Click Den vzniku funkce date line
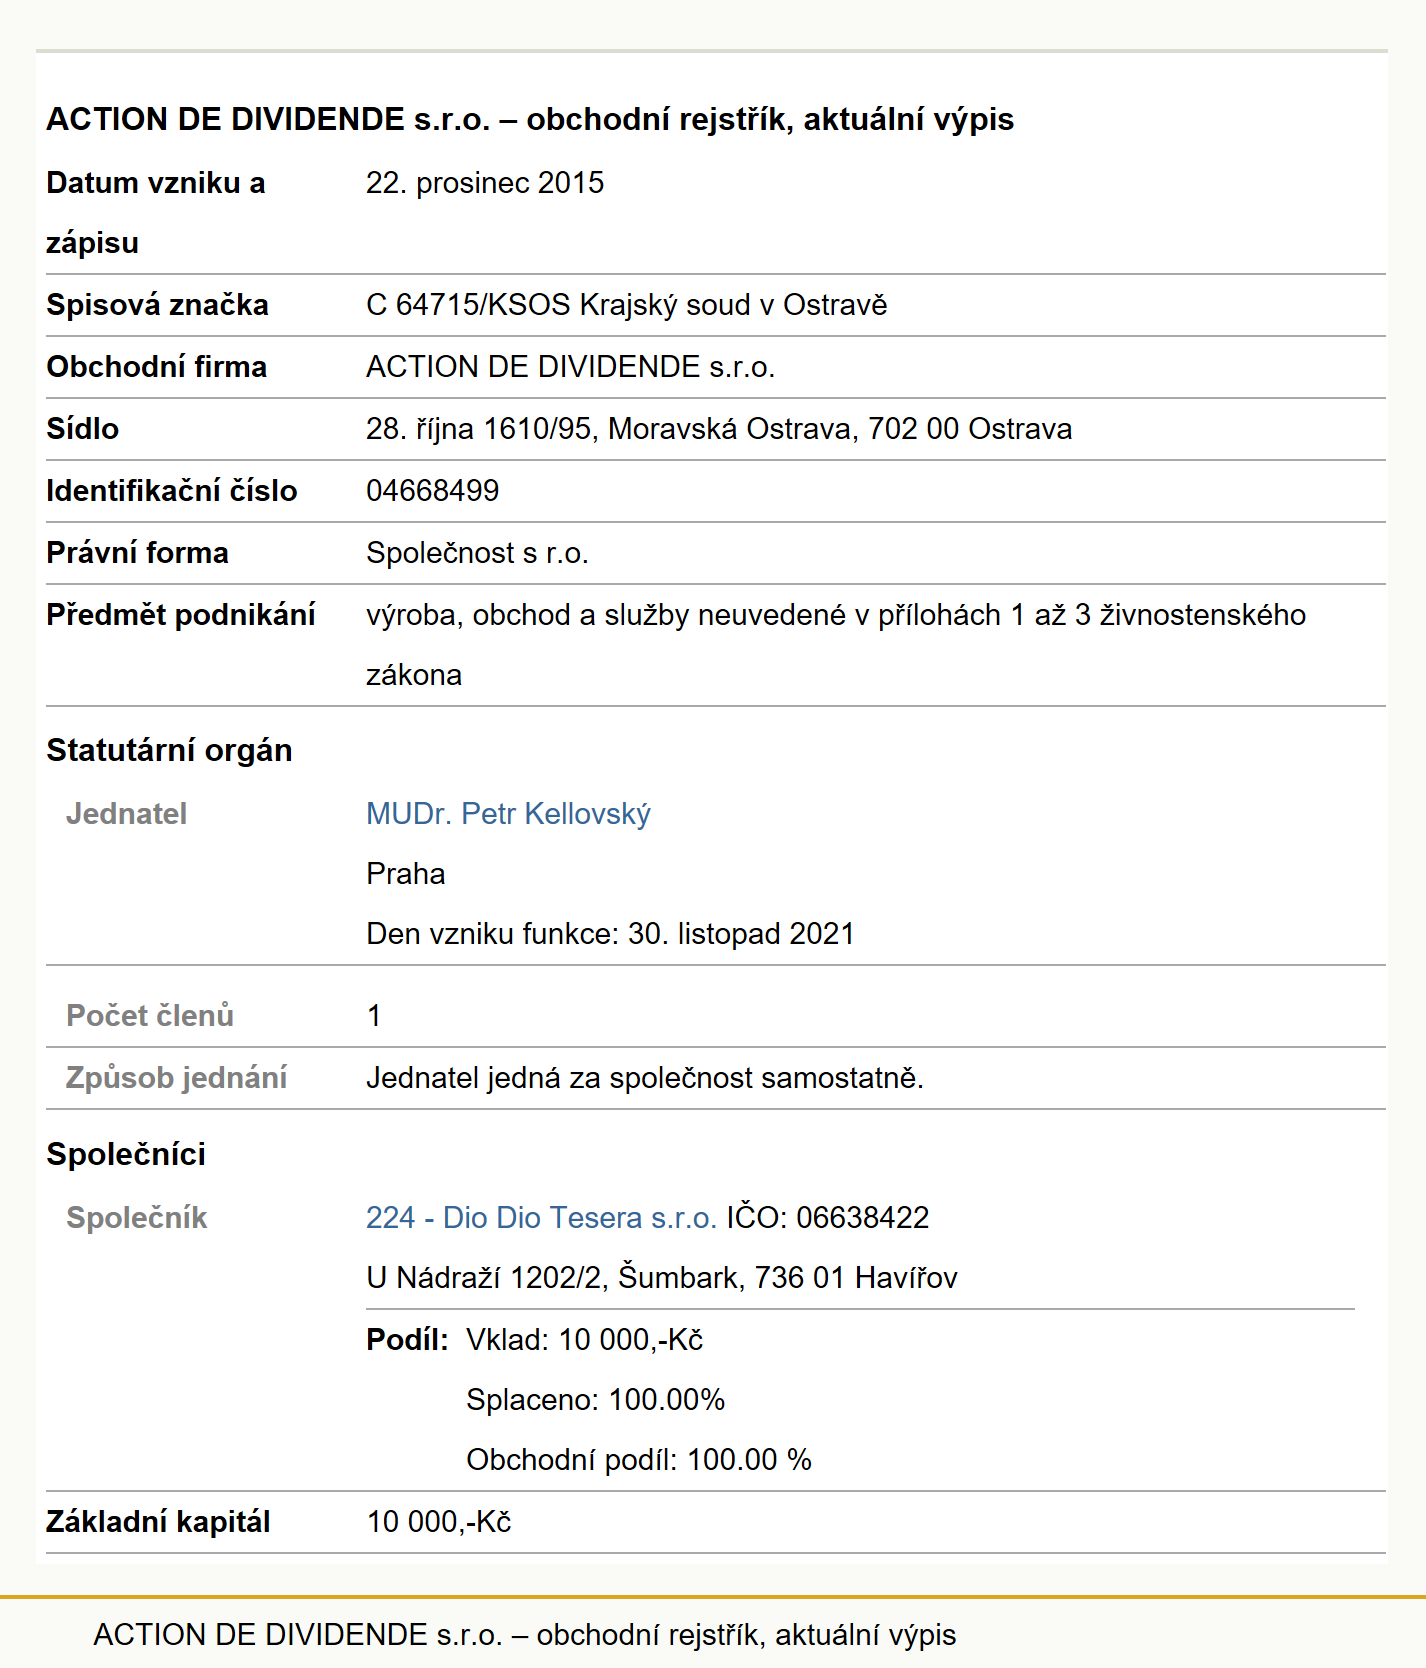 [x=610, y=934]
